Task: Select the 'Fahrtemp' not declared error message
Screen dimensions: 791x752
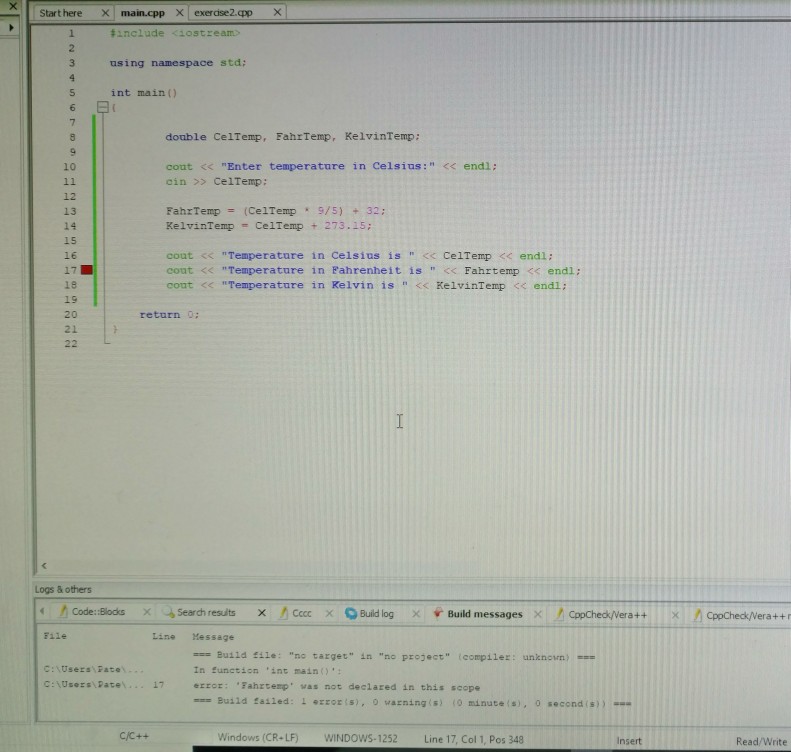Action: (336, 686)
